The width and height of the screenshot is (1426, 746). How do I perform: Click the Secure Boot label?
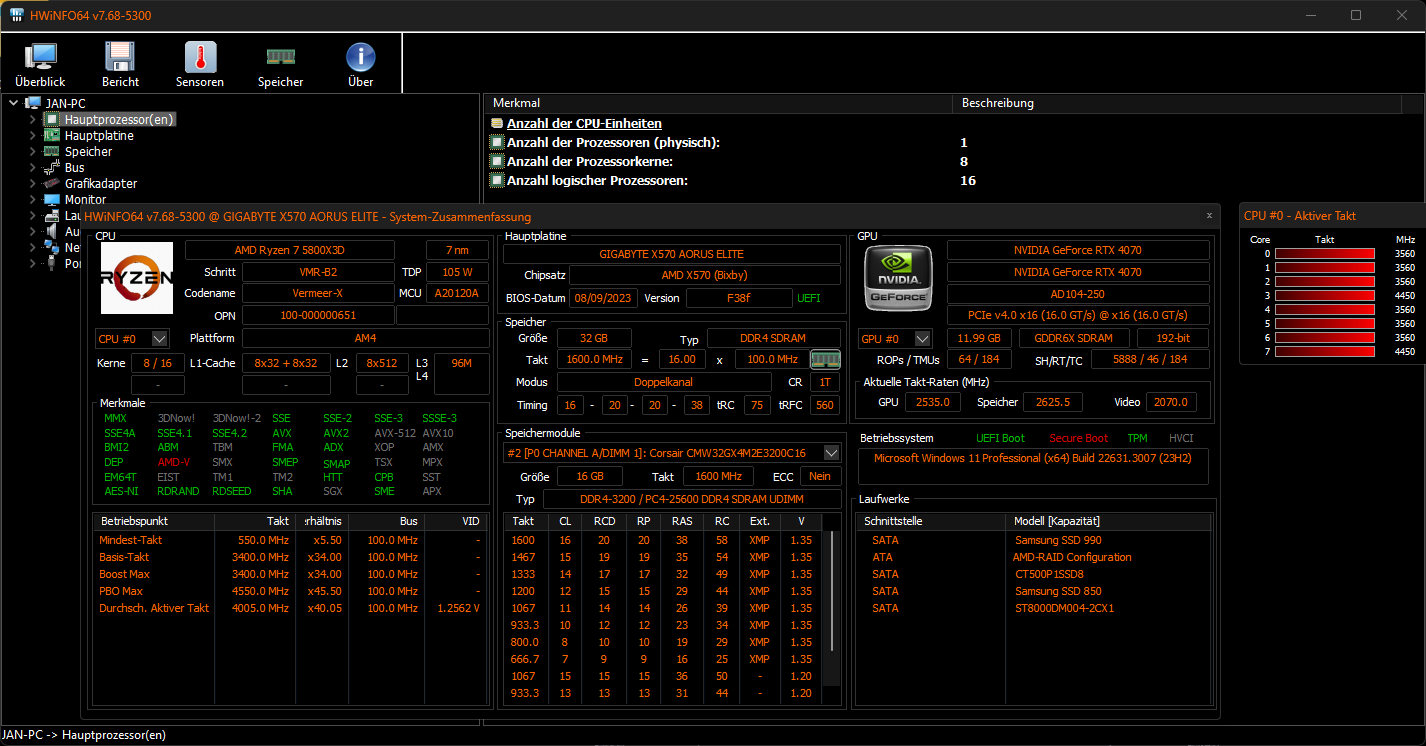click(1078, 438)
